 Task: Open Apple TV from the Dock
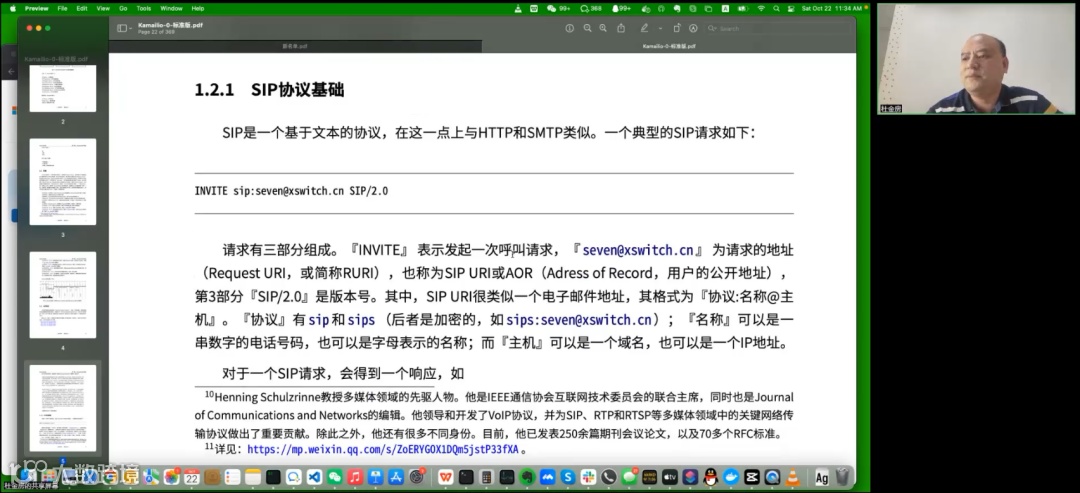669,476
